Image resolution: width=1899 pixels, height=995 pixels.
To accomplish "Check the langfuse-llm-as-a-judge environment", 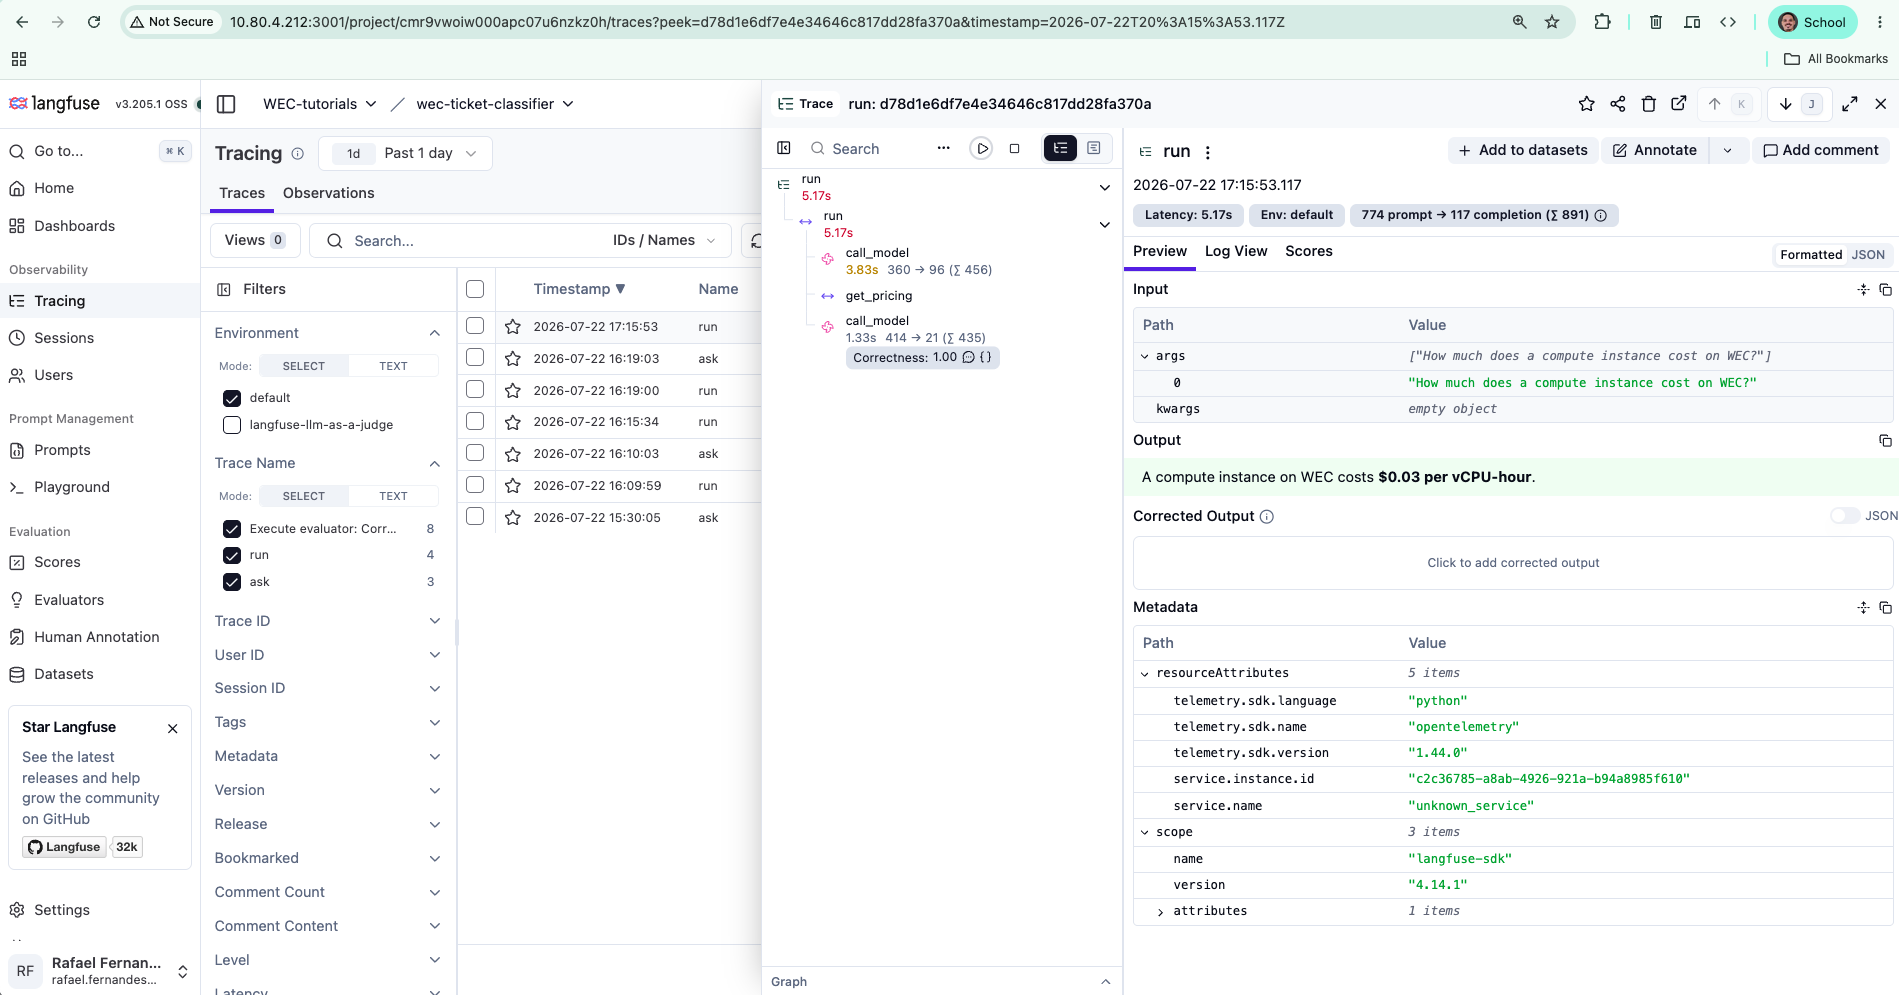I will point(232,425).
